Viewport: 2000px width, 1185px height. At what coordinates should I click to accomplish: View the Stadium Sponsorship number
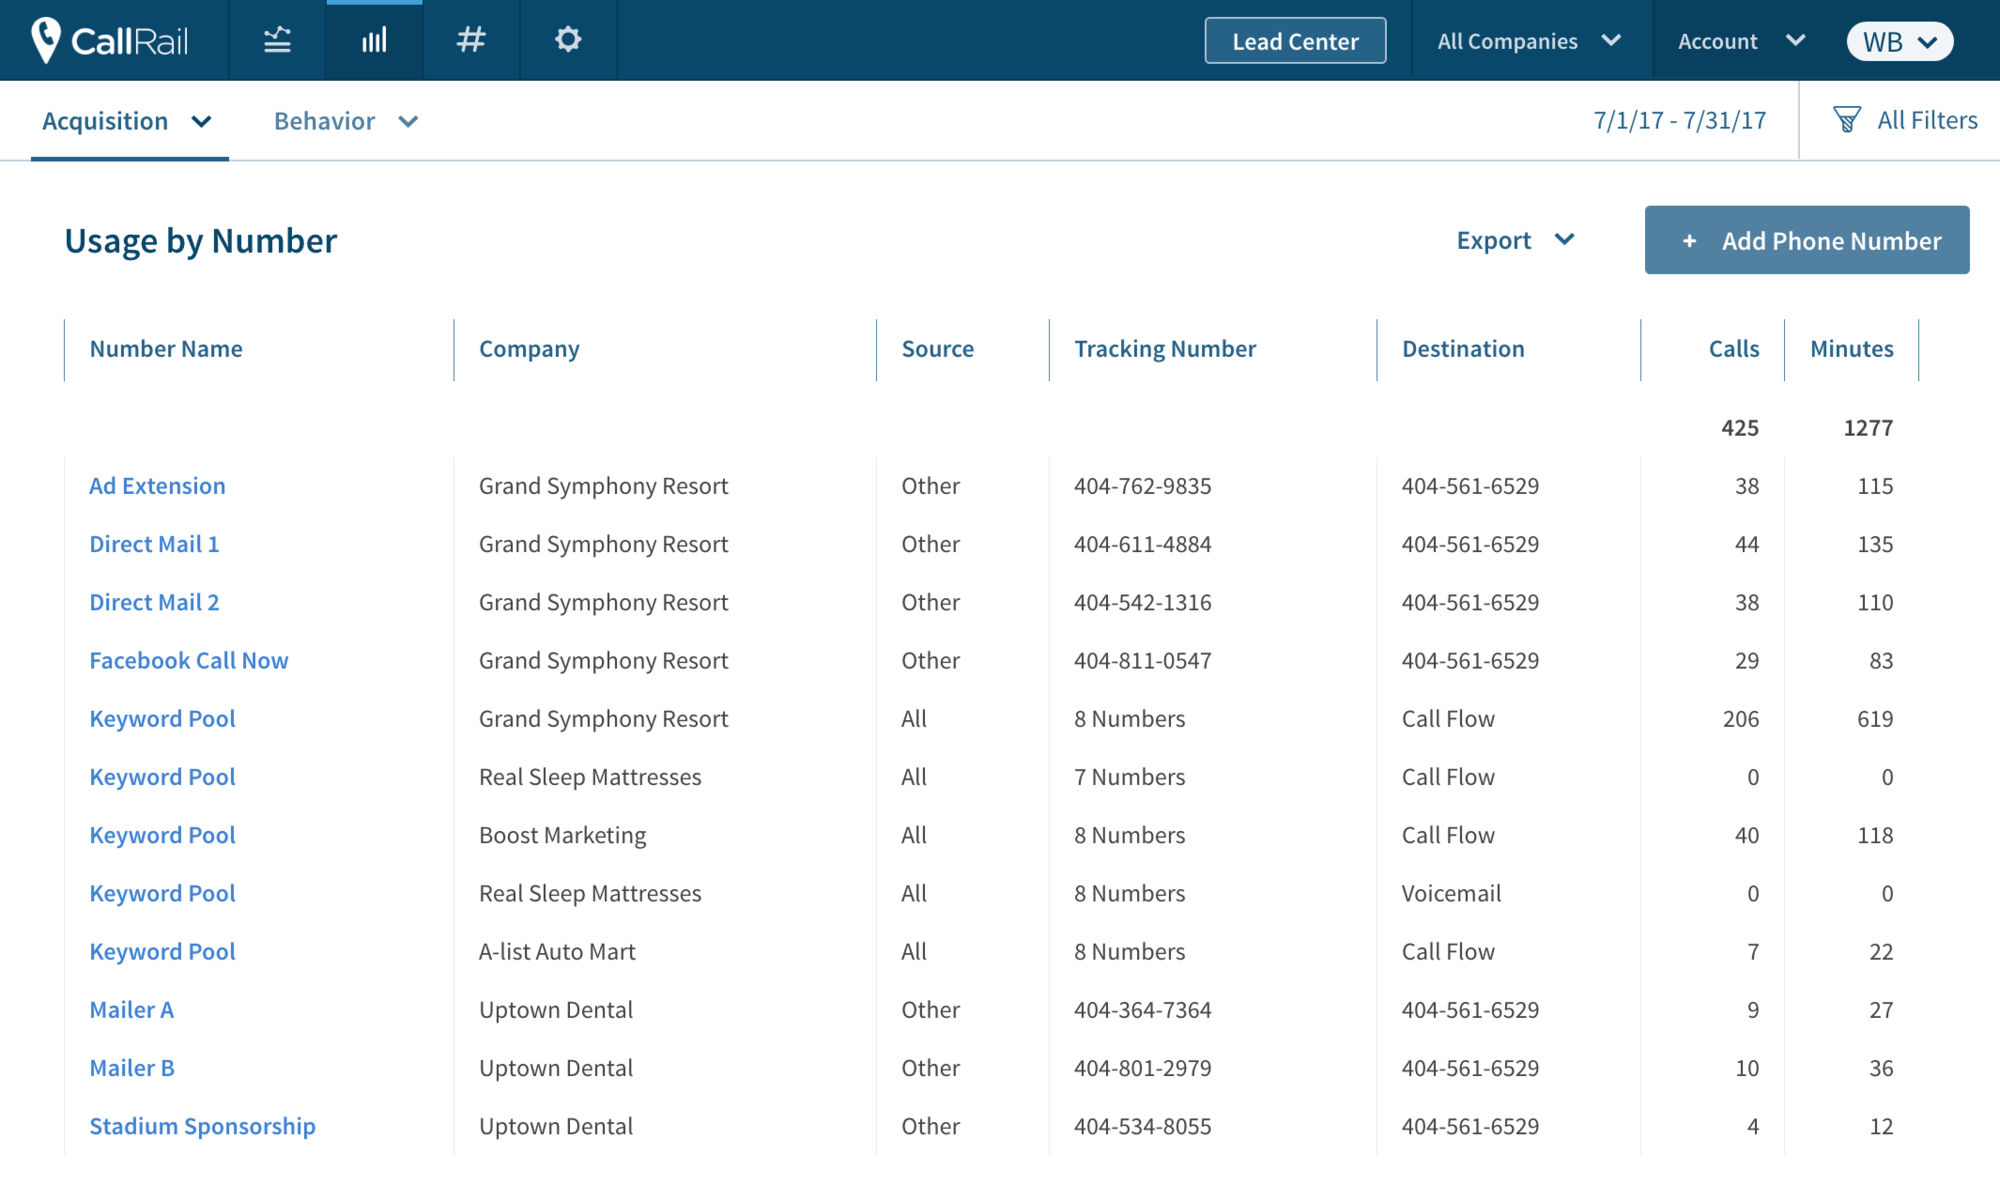point(202,1126)
